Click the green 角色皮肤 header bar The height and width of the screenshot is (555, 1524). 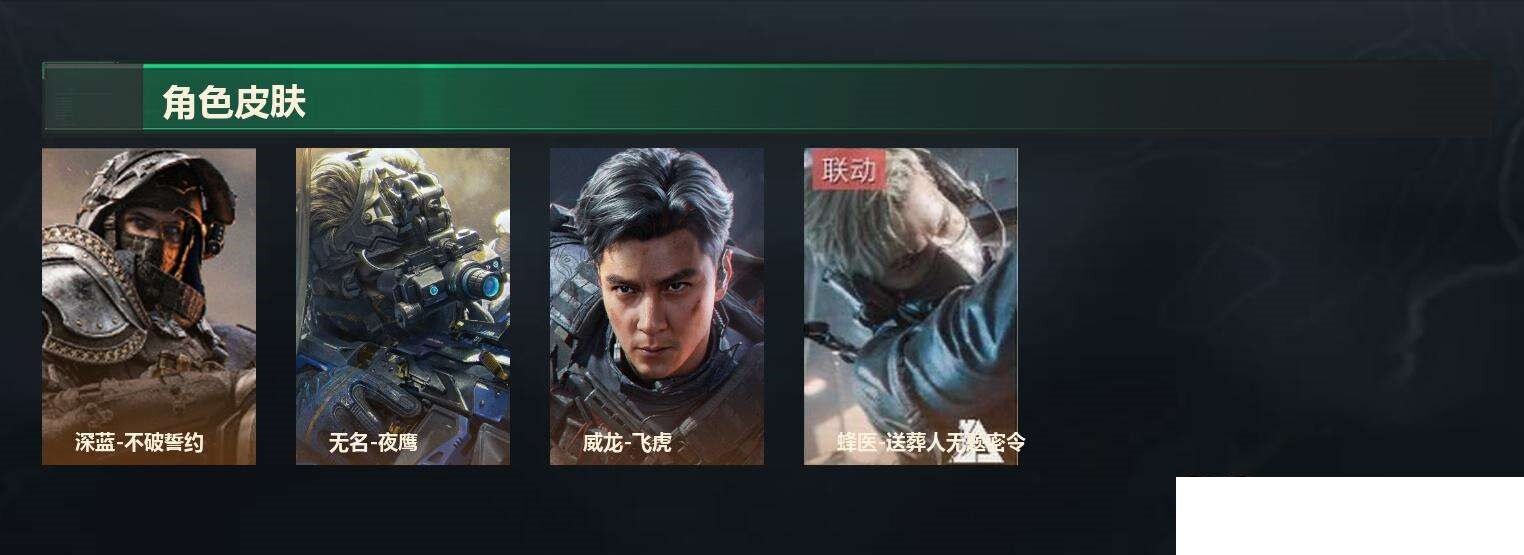click(x=767, y=97)
